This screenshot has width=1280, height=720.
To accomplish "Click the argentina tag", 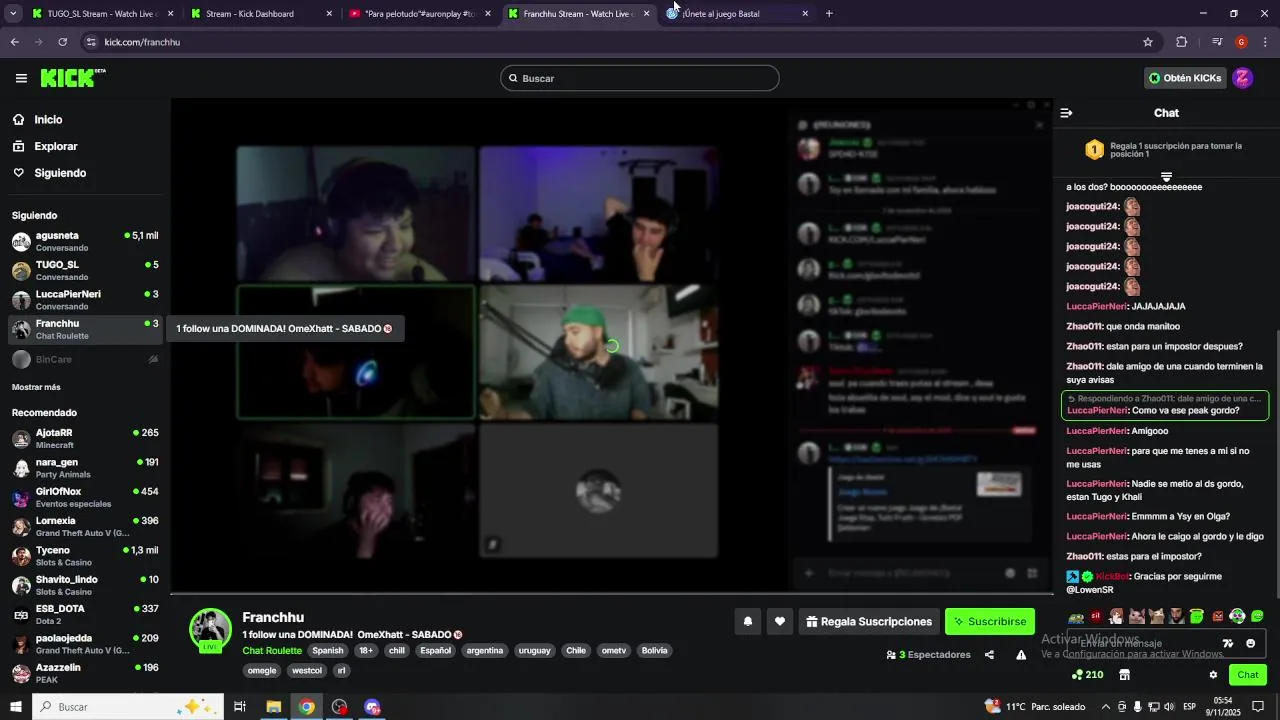I will pos(485,651).
